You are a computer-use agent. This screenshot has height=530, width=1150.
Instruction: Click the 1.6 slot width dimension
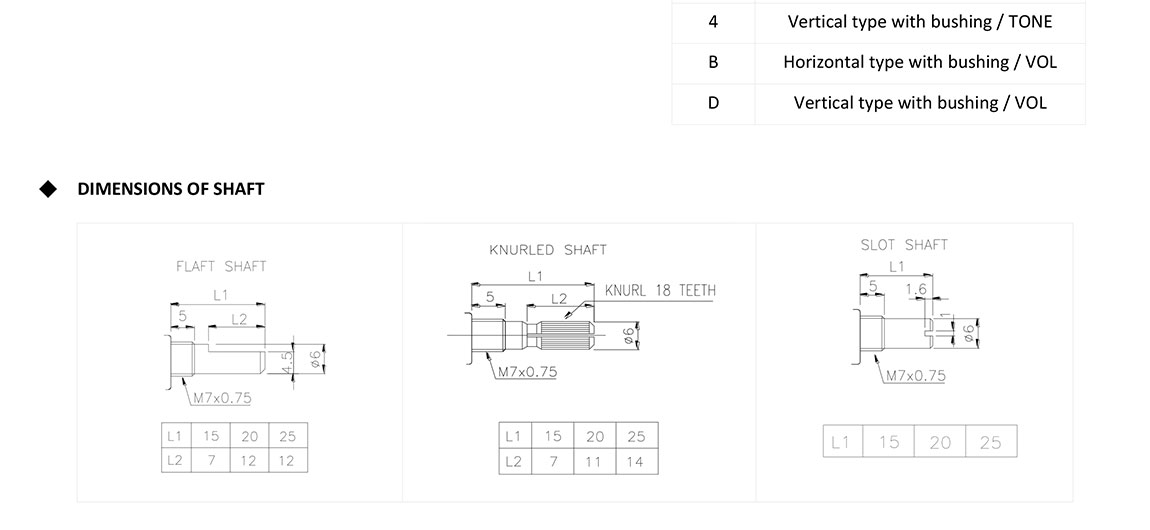coord(915,289)
